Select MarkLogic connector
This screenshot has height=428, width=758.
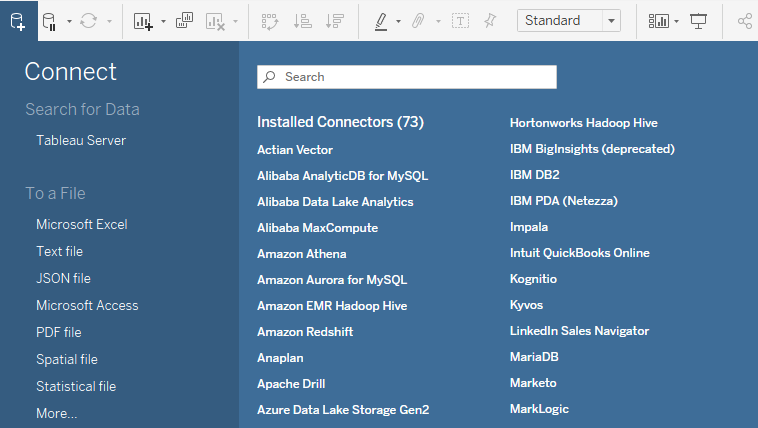(x=539, y=409)
